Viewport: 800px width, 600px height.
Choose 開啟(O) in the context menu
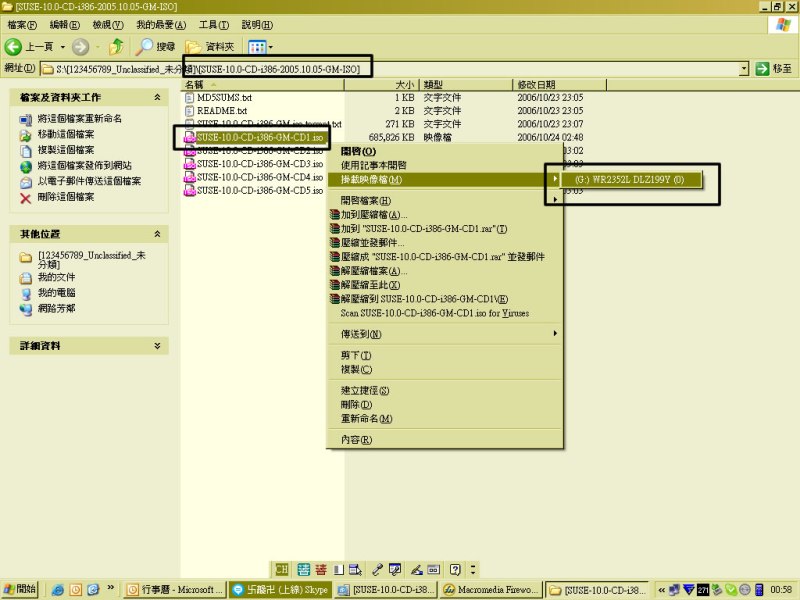point(444,152)
